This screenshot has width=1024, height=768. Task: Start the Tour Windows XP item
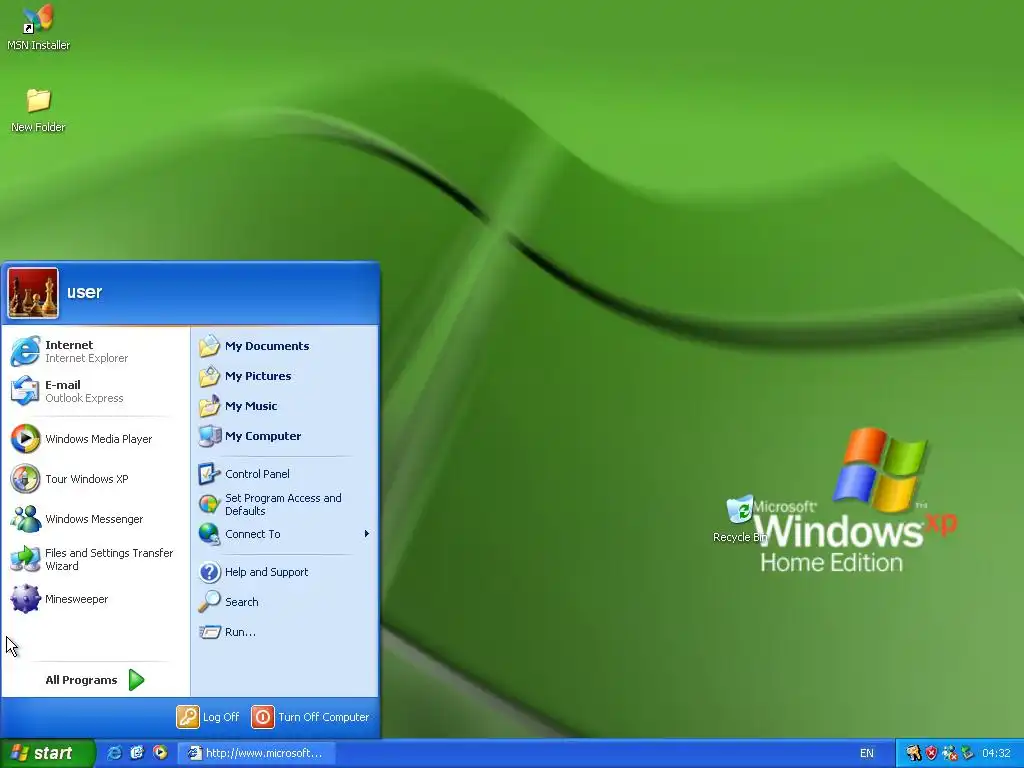tap(95, 479)
